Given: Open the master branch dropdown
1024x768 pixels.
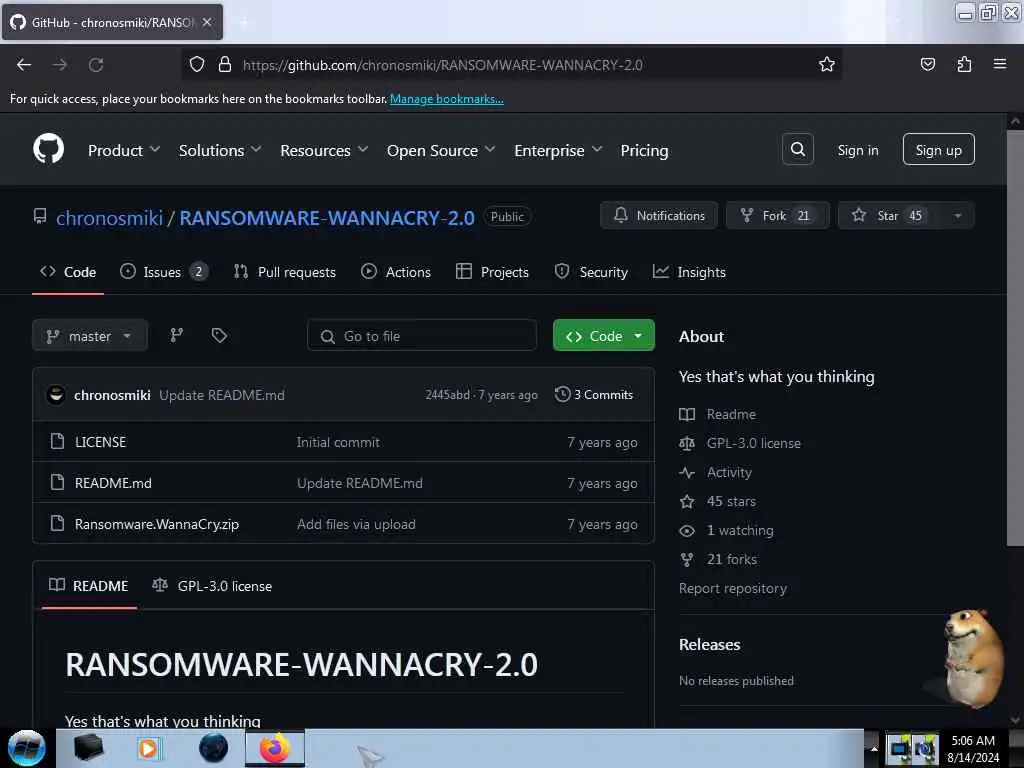Looking at the screenshot, I should point(90,336).
